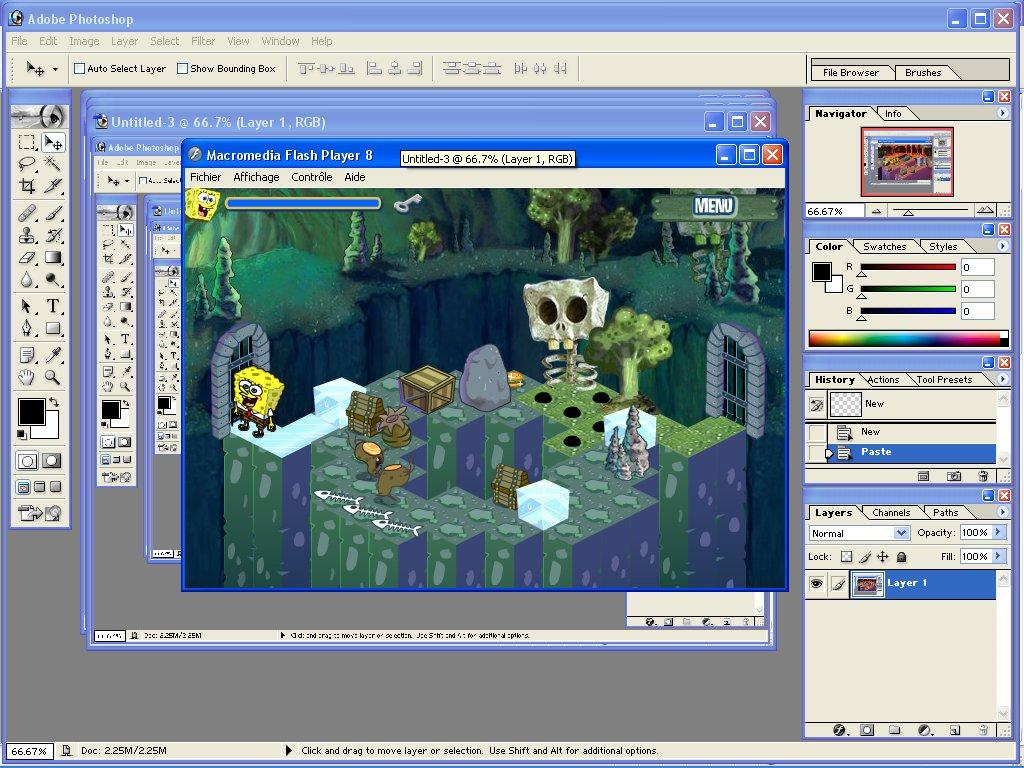Click the green G color slider
The width and height of the screenshot is (1024, 768).
908,289
